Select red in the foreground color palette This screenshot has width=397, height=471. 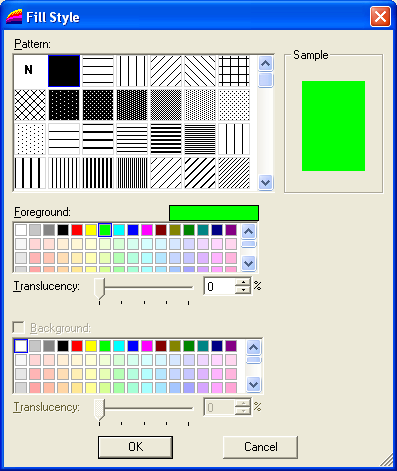(77, 230)
